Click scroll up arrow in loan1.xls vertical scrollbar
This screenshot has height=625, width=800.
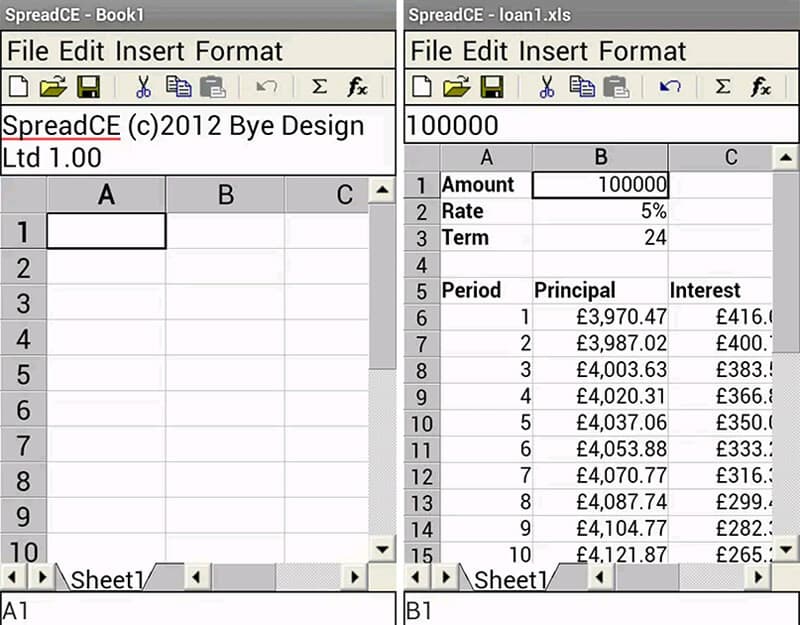(786, 158)
